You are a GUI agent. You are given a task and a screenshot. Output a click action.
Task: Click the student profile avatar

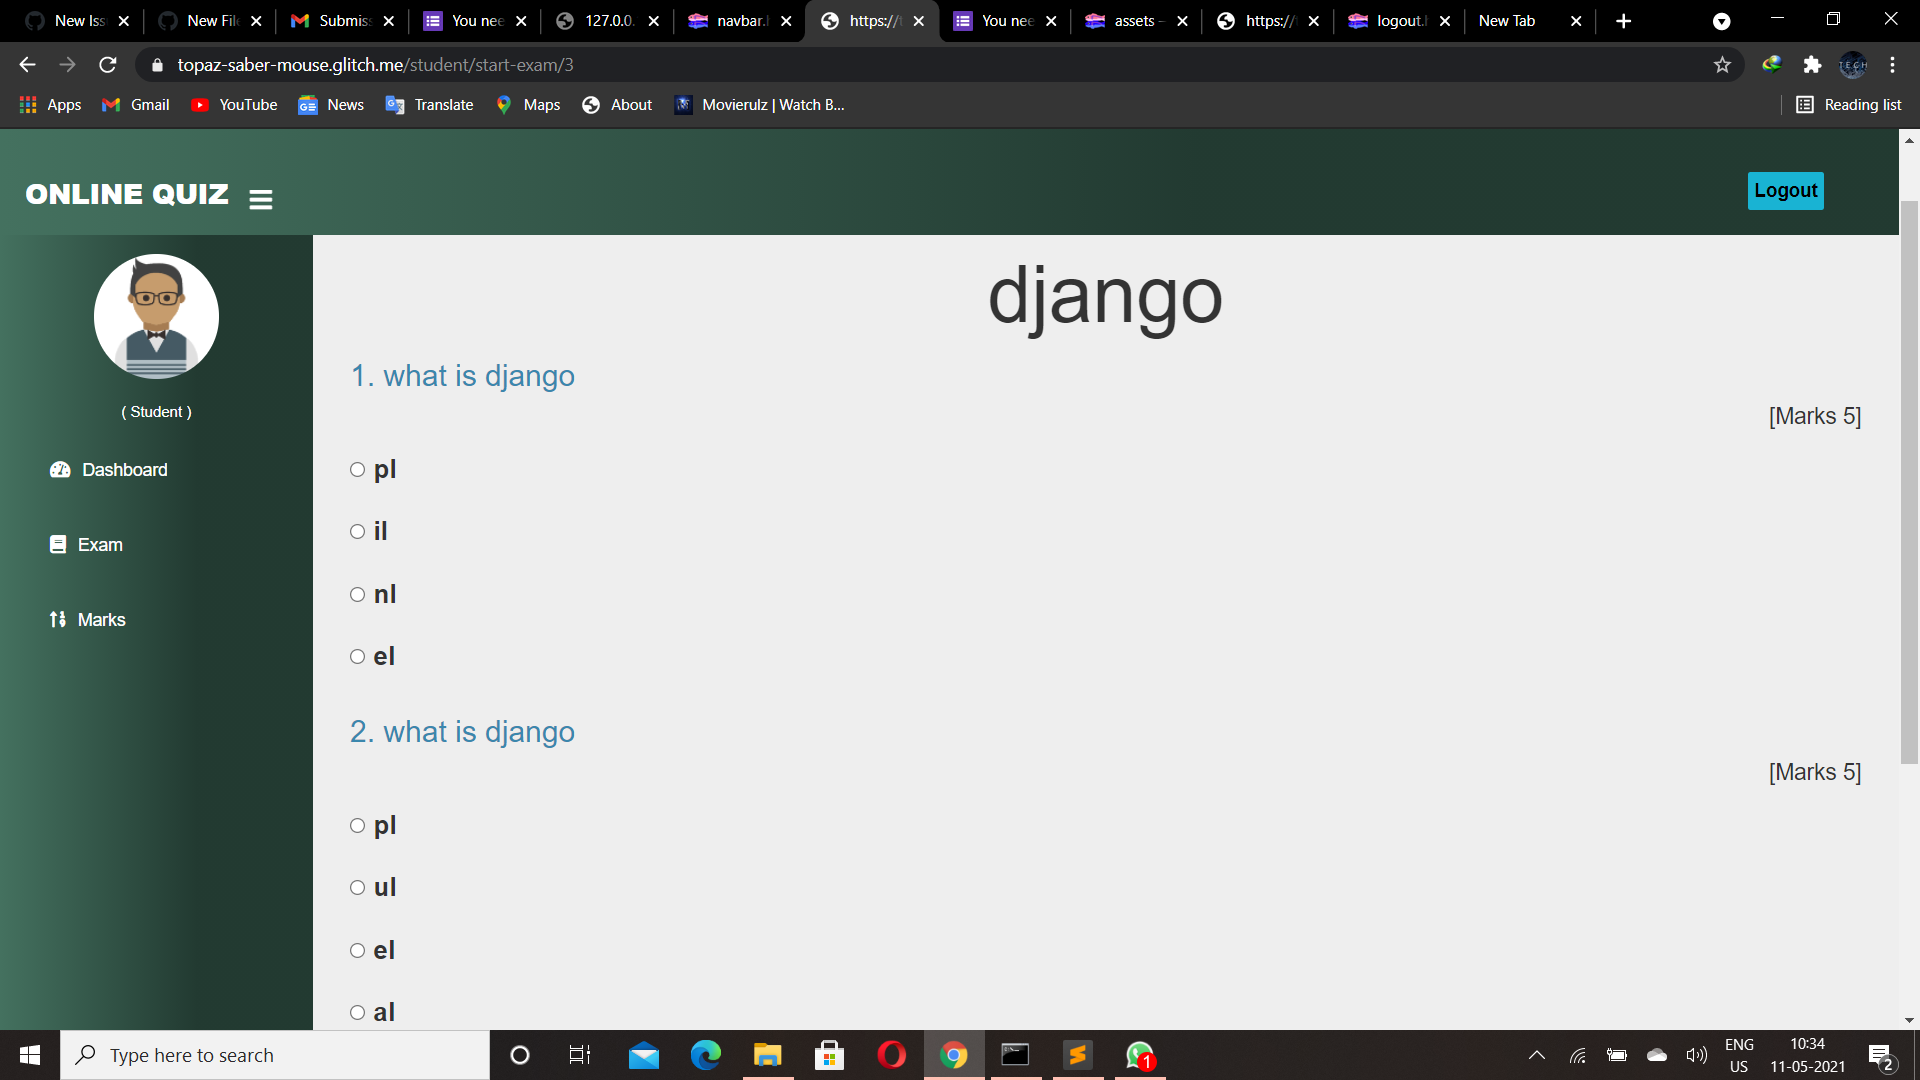click(x=156, y=316)
